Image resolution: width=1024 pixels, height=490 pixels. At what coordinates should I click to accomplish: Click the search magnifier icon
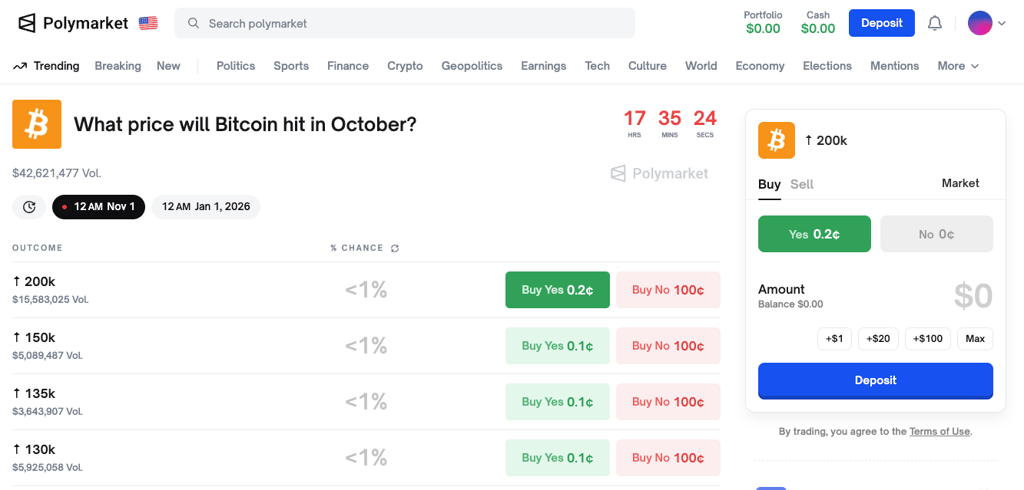coord(193,24)
